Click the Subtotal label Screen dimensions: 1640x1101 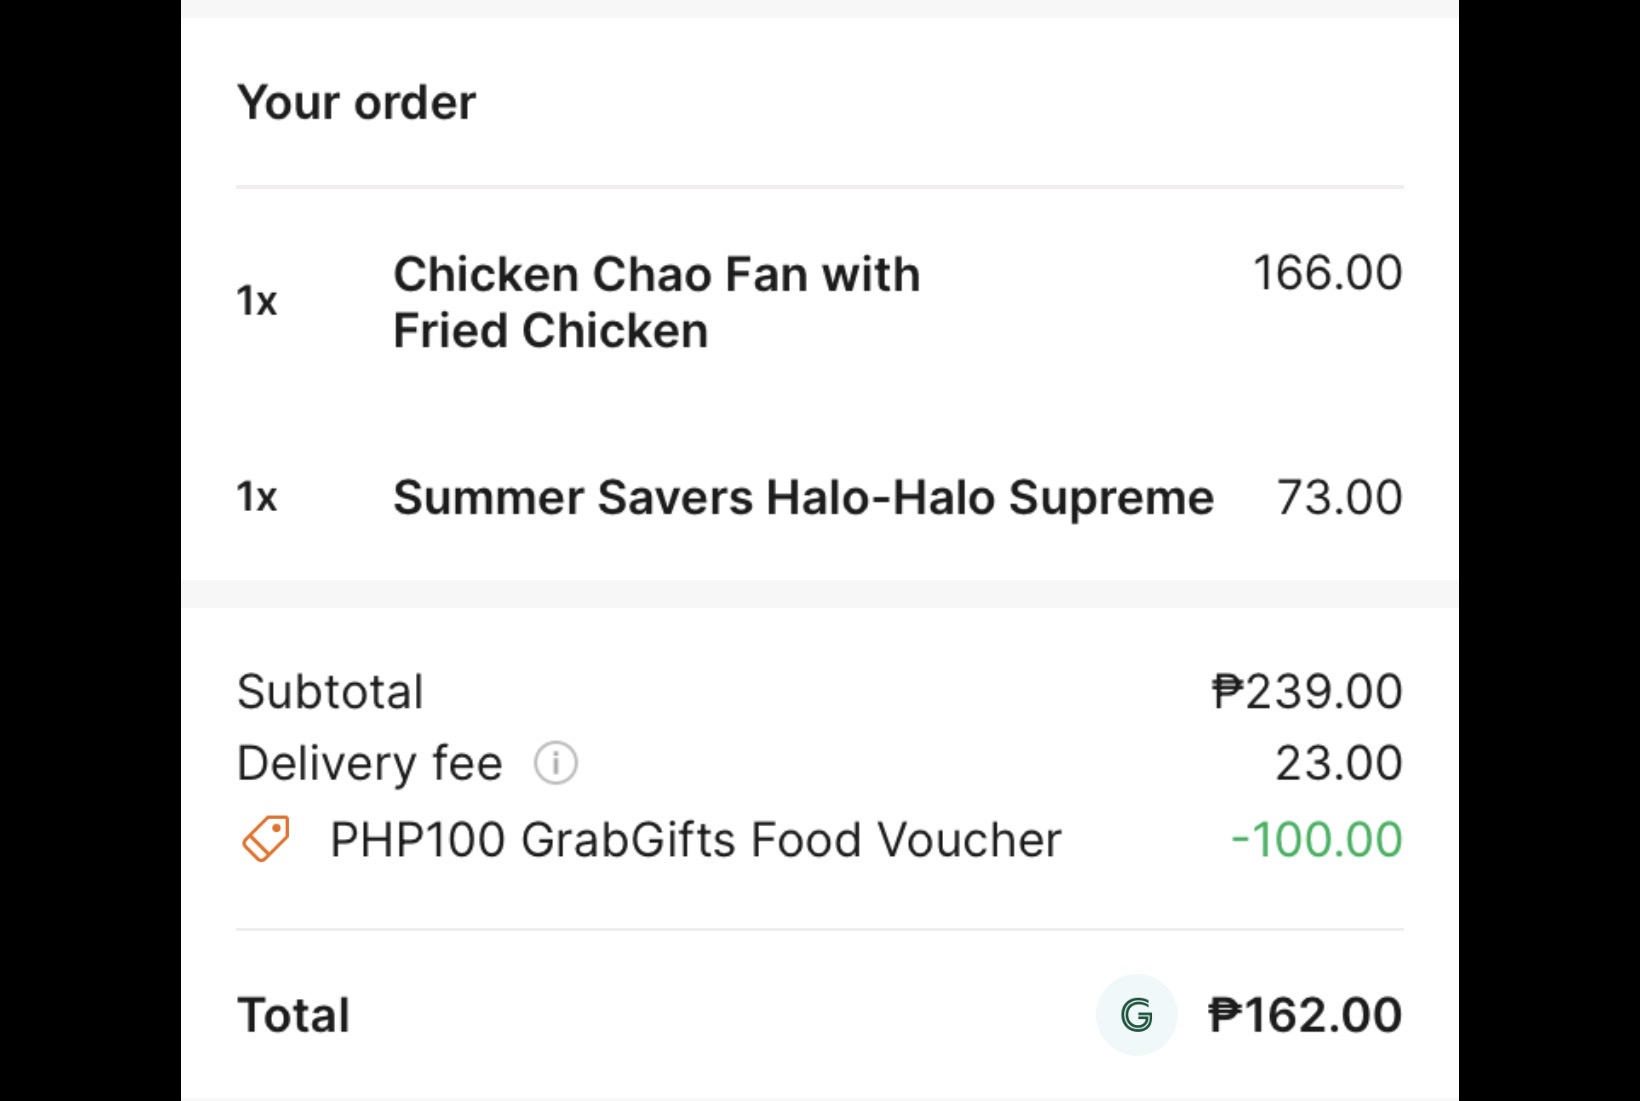pos(330,692)
